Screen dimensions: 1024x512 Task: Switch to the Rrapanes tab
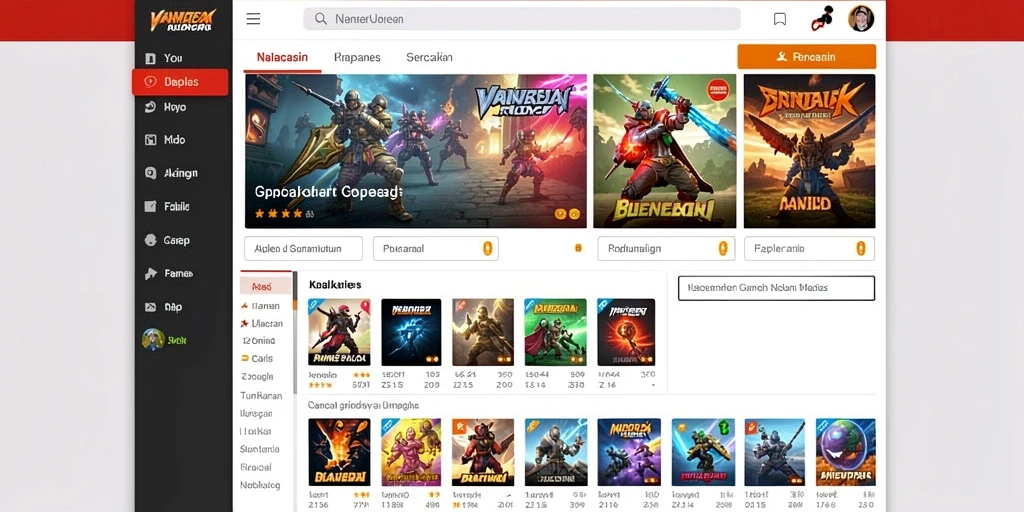pos(357,57)
